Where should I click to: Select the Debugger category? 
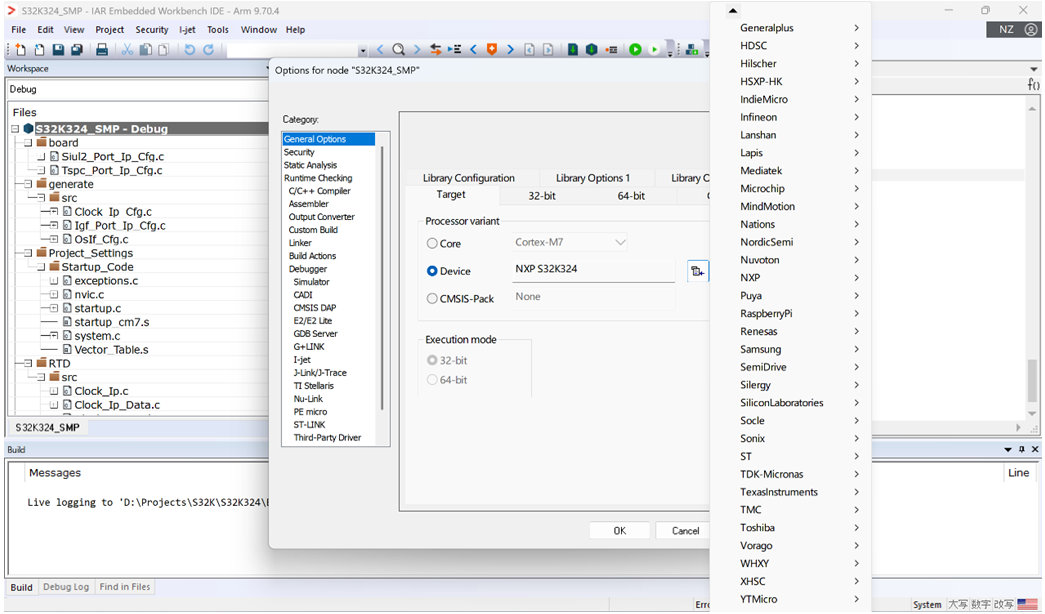pyautogui.click(x=308, y=269)
